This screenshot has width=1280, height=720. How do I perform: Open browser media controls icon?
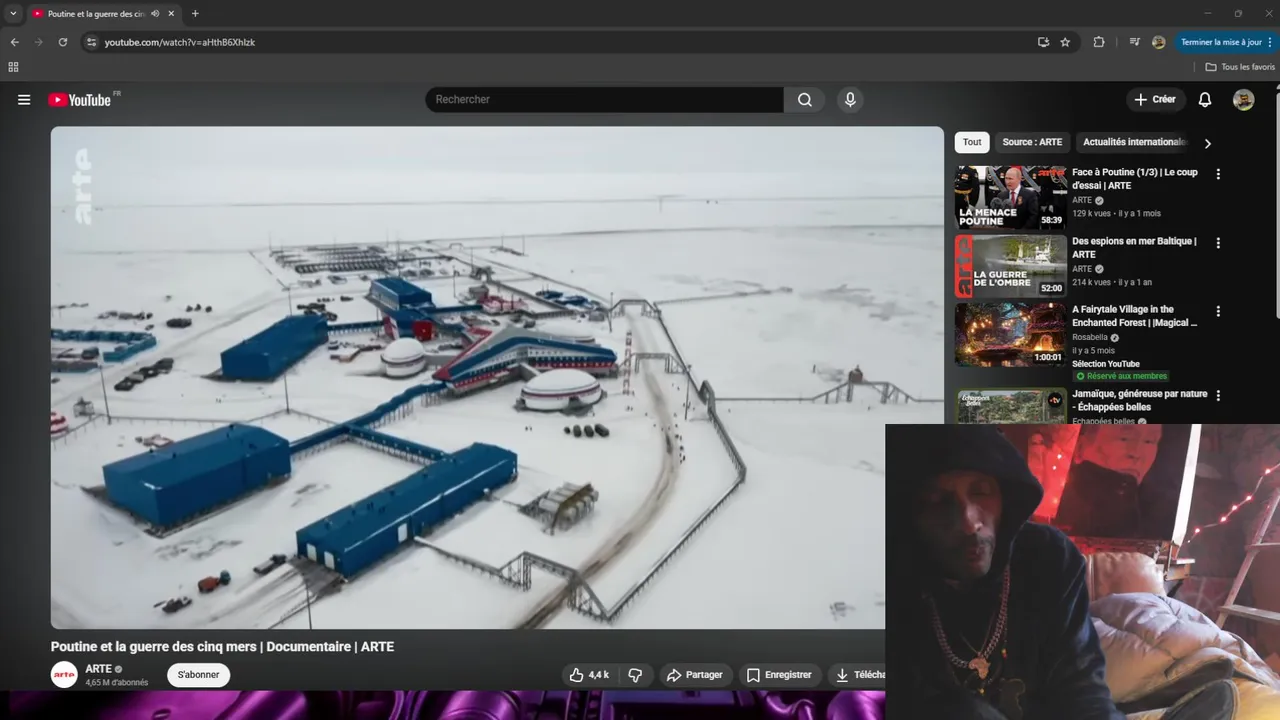tap(1134, 42)
